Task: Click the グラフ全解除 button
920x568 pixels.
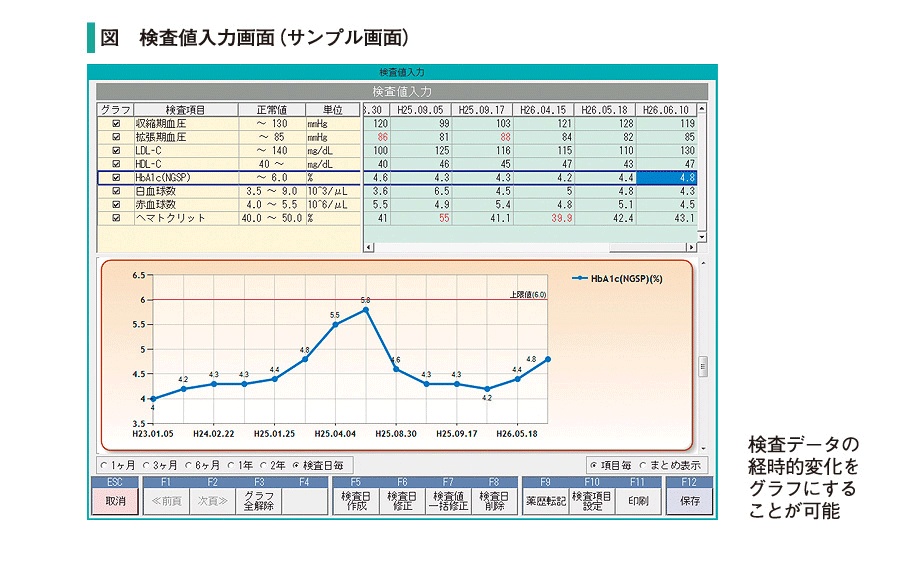Action: coord(258,500)
